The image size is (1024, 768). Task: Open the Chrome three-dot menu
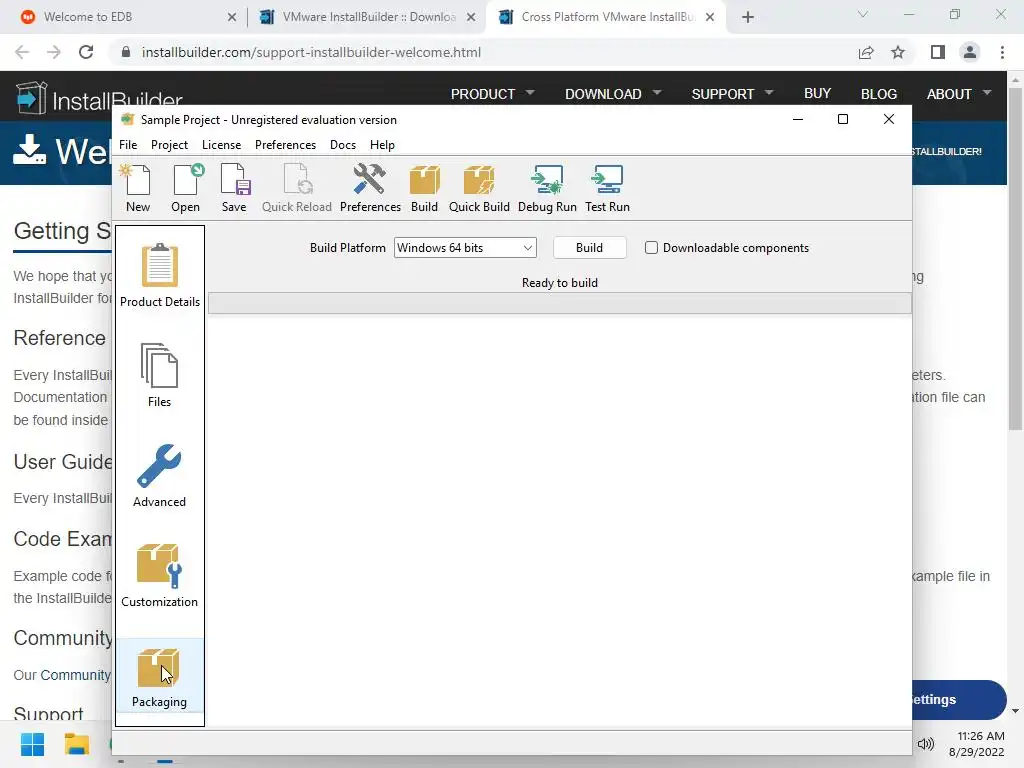1002,52
